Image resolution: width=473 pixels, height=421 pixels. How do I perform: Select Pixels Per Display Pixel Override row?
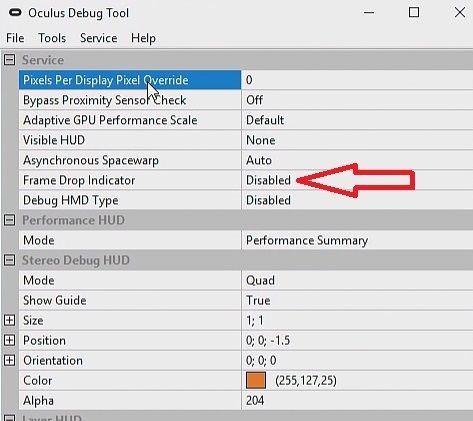(x=130, y=80)
